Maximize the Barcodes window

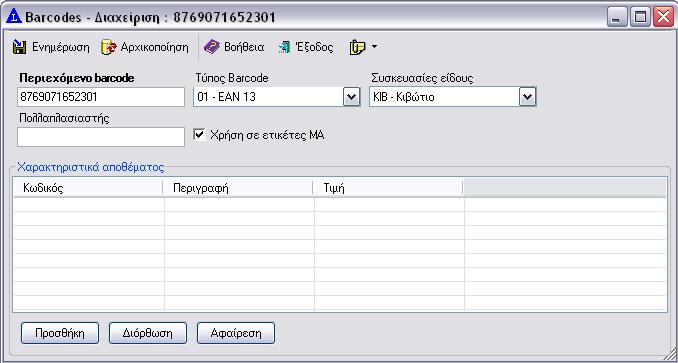pos(640,18)
